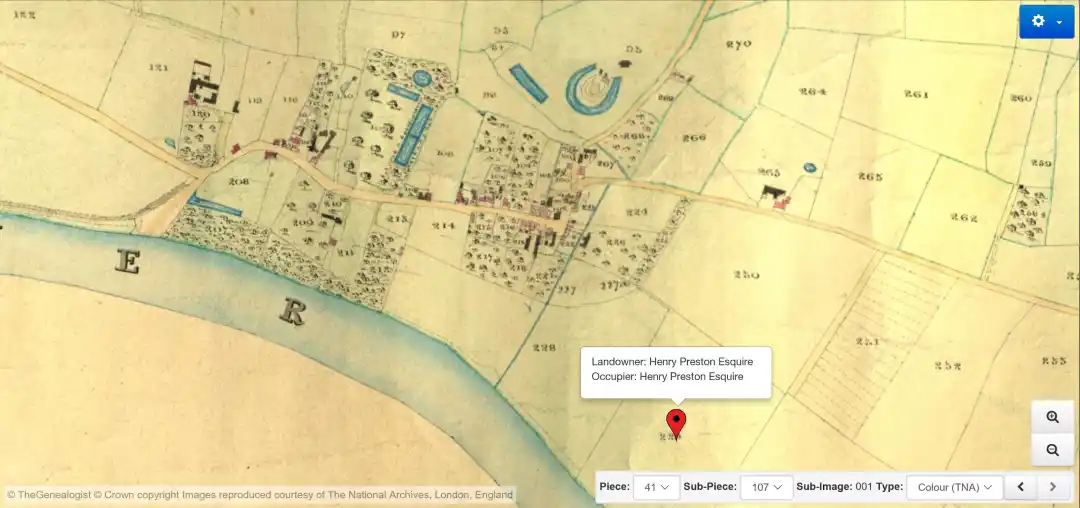Click field plot 264

pos(812,92)
